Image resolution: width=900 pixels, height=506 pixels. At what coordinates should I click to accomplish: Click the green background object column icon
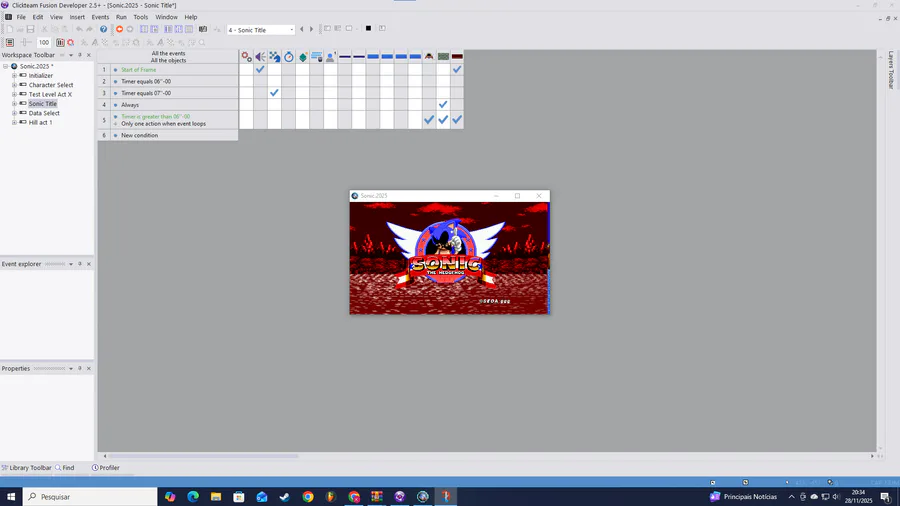coord(443,56)
